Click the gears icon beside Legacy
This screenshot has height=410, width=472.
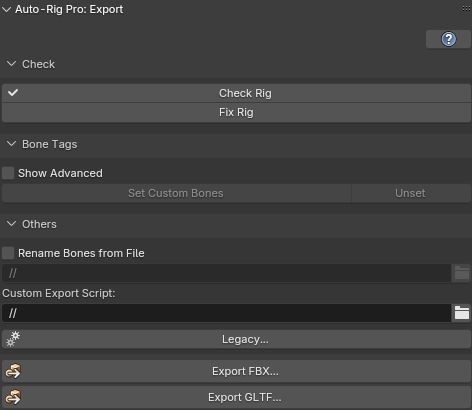[x=13, y=339]
